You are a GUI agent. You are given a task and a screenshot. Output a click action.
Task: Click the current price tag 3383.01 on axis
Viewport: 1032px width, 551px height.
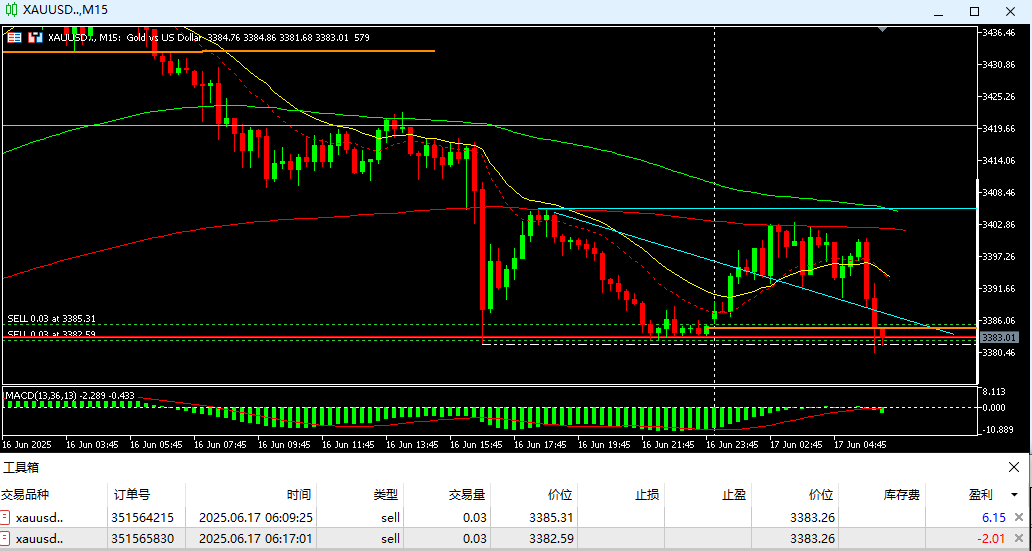coord(1001,338)
